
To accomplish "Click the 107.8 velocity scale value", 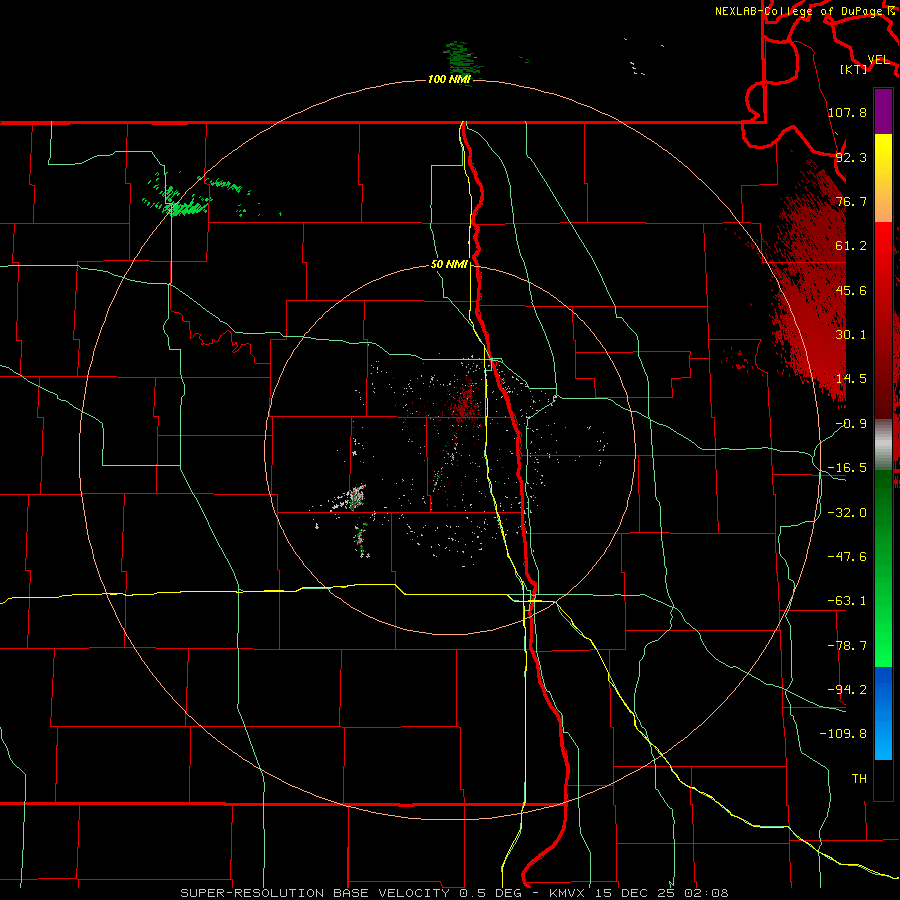I will [x=847, y=112].
